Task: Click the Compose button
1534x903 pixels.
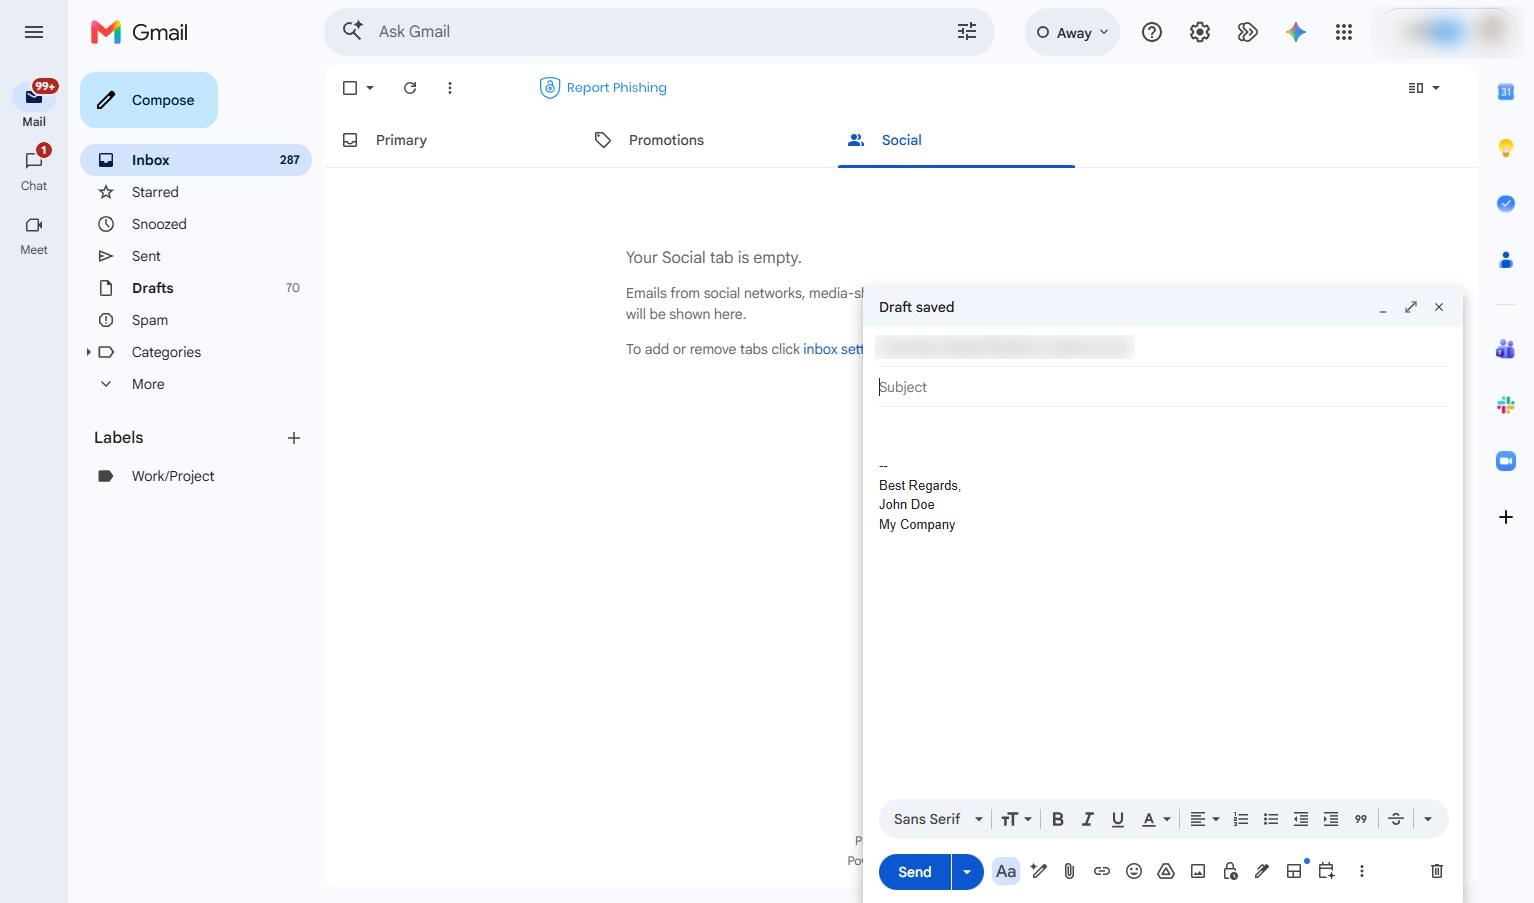Action: tap(149, 100)
